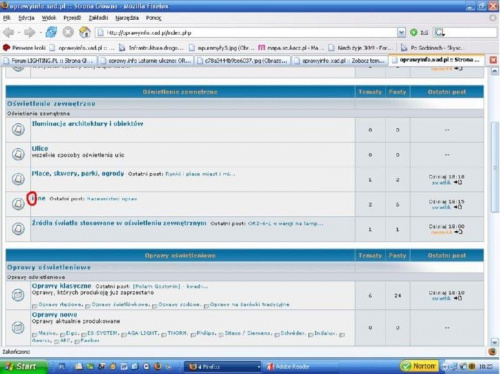Open the Pierwsze kroki bookmark
The image size is (500, 374).
tap(24, 48)
